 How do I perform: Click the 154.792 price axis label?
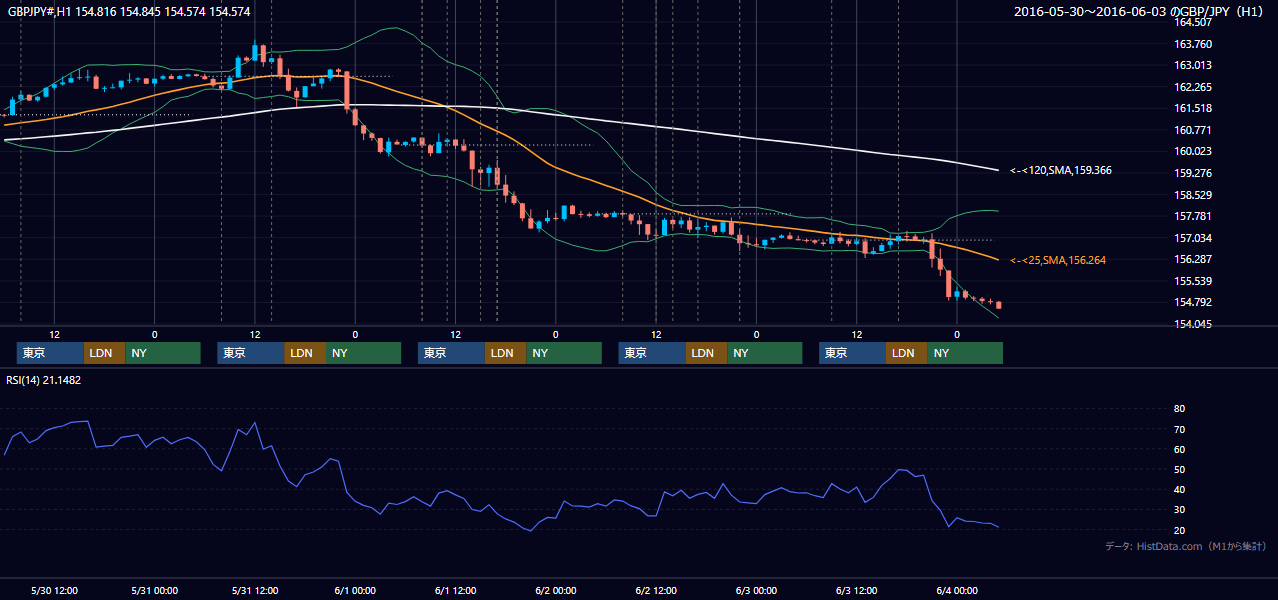[1192, 302]
